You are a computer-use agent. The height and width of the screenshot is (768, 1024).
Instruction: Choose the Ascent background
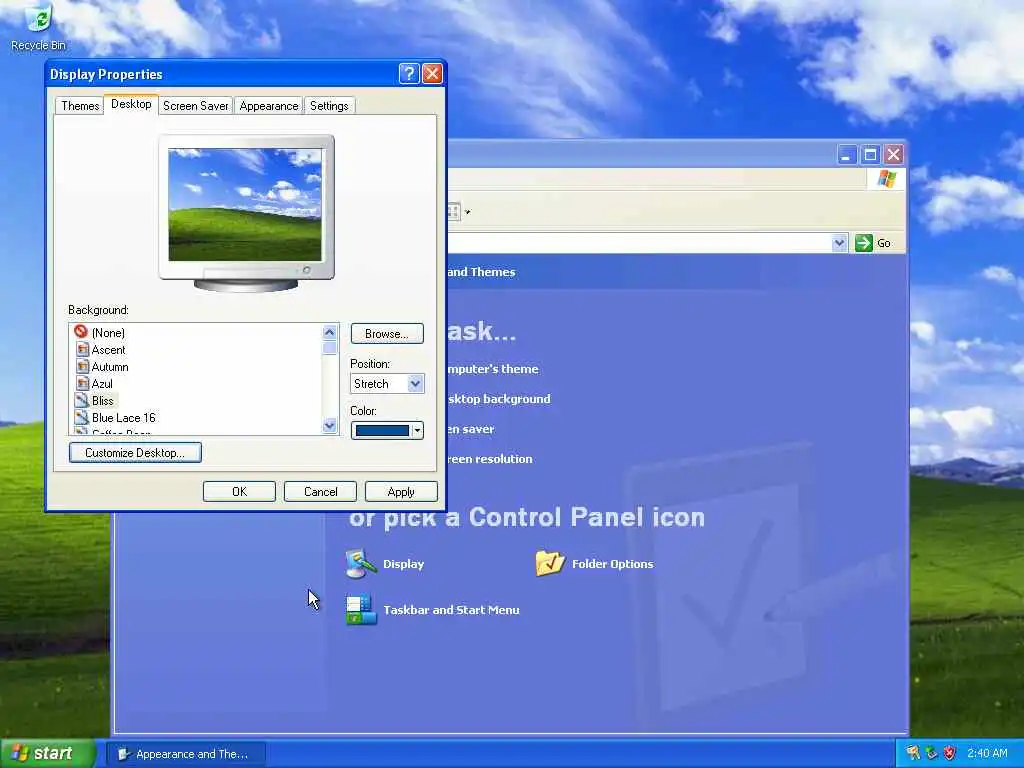(x=108, y=350)
